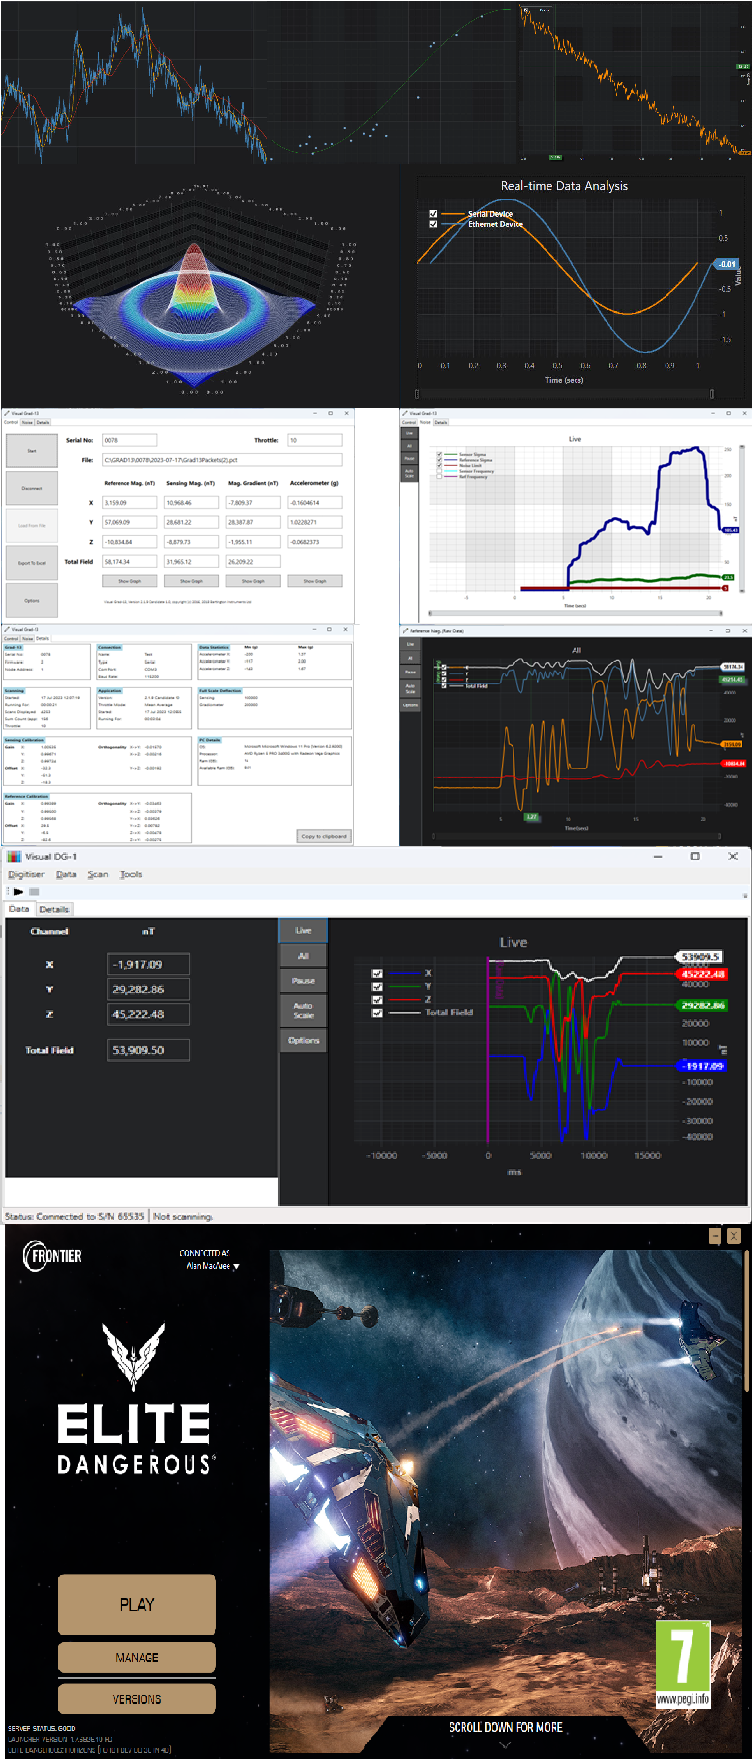Click Live in Reference Mag. Raw Data window
This screenshot has width=752, height=1759.
(410, 645)
